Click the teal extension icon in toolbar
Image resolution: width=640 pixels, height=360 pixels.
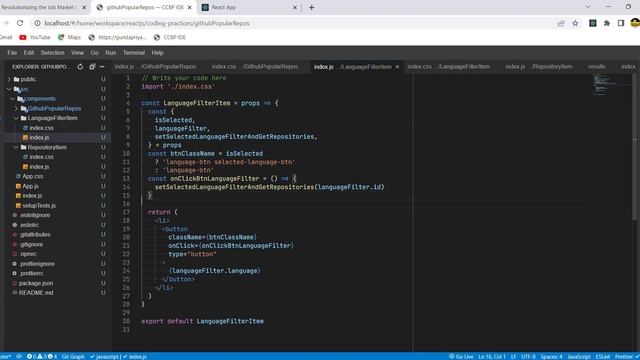(593, 23)
